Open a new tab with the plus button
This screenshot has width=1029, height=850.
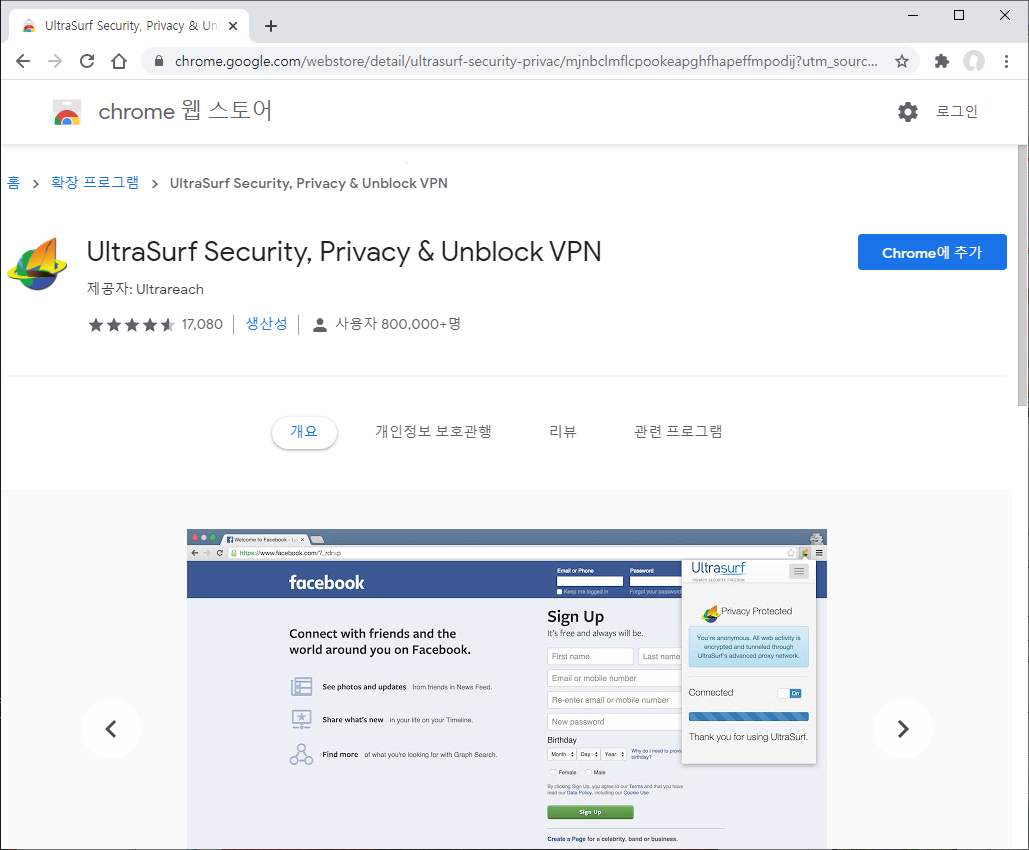coord(270,26)
